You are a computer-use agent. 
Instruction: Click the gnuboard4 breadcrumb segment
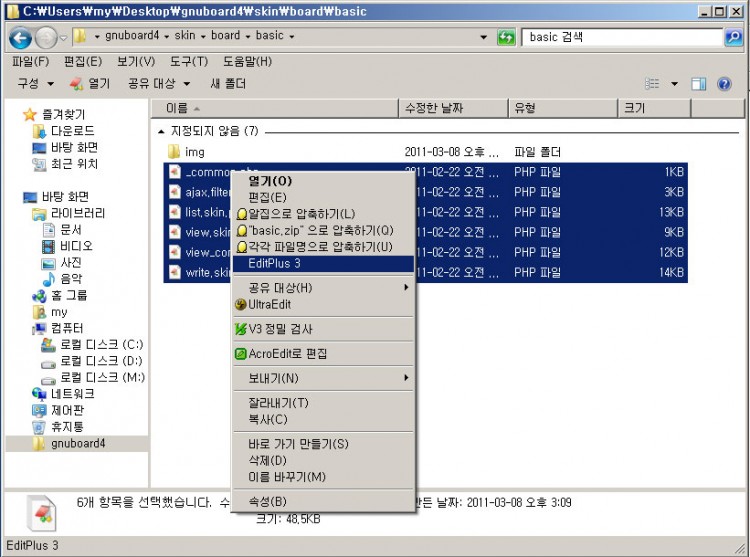pos(132,35)
